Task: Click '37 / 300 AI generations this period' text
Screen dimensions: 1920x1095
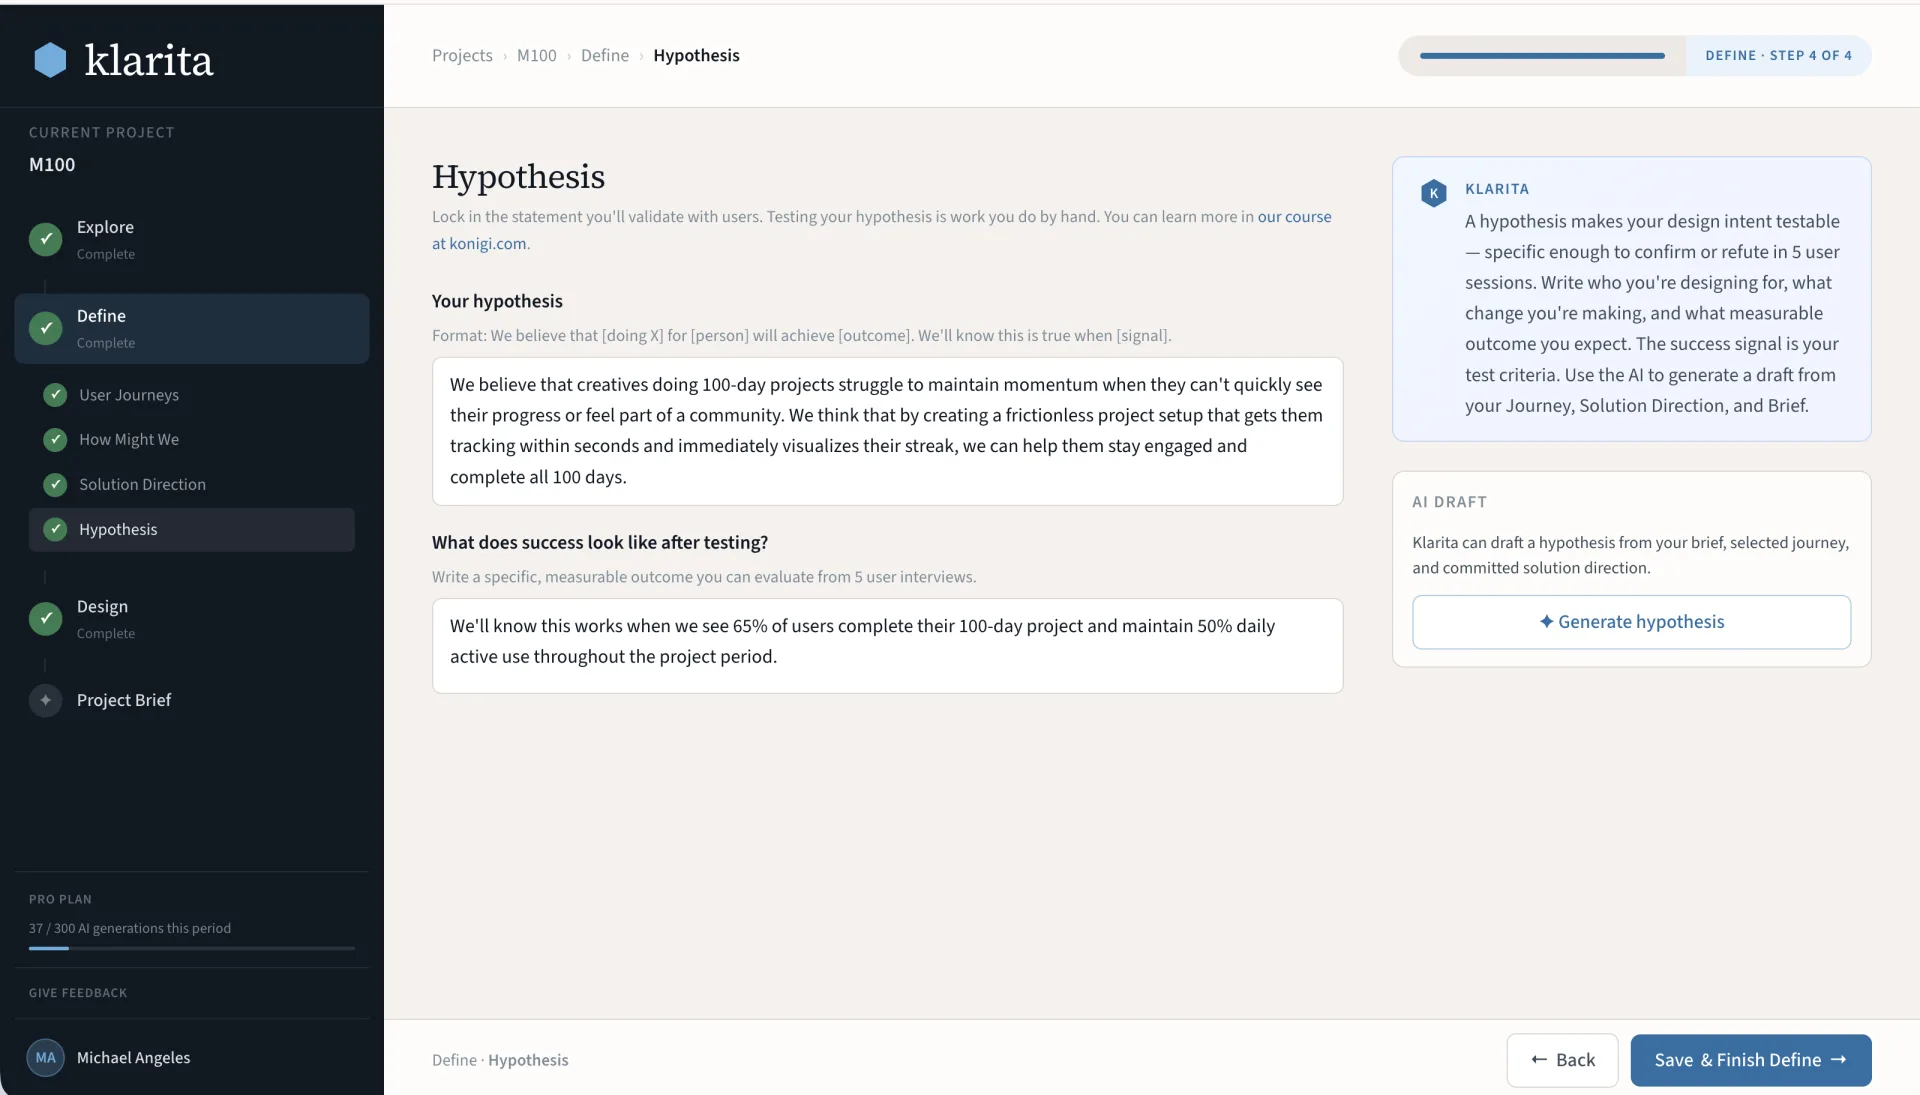Action: [130, 929]
